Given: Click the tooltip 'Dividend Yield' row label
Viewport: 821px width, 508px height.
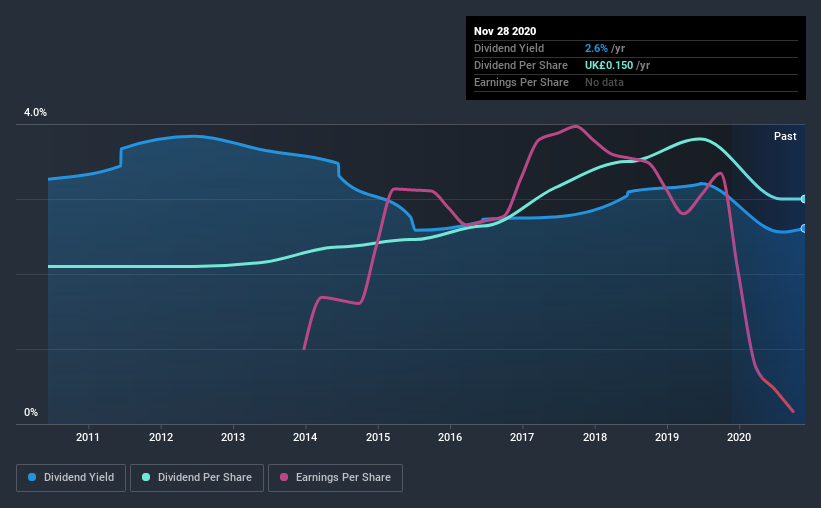Looking at the screenshot, I should [x=509, y=48].
